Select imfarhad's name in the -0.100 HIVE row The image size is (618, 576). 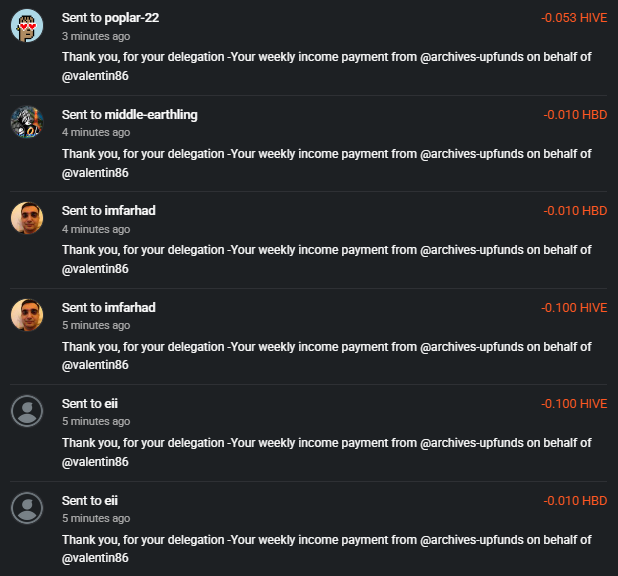tap(130, 307)
